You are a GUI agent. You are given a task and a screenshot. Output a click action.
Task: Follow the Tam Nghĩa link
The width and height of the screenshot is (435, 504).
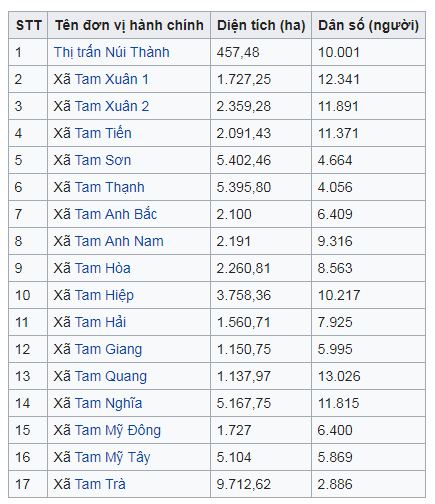pyautogui.click(x=108, y=403)
